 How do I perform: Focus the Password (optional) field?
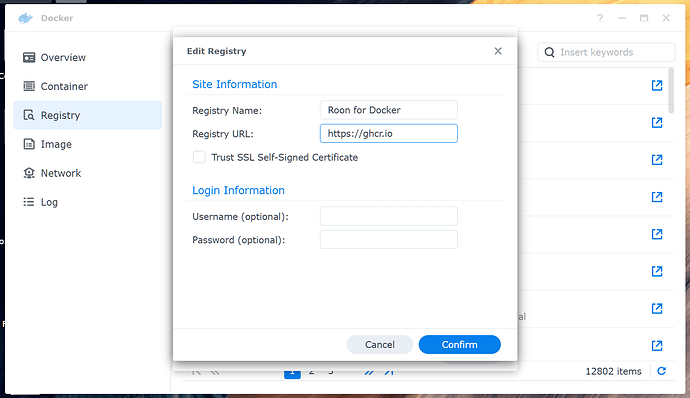click(x=389, y=240)
